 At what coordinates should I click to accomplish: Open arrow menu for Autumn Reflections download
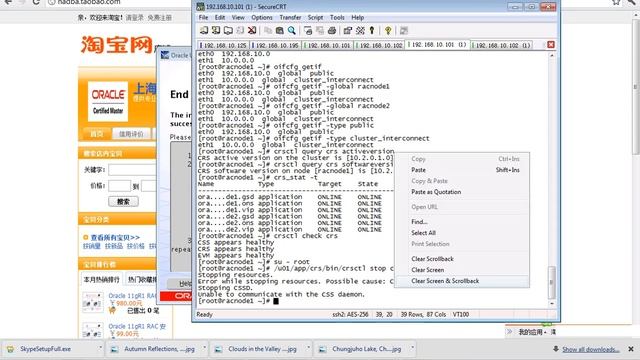click(x=204, y=348)
